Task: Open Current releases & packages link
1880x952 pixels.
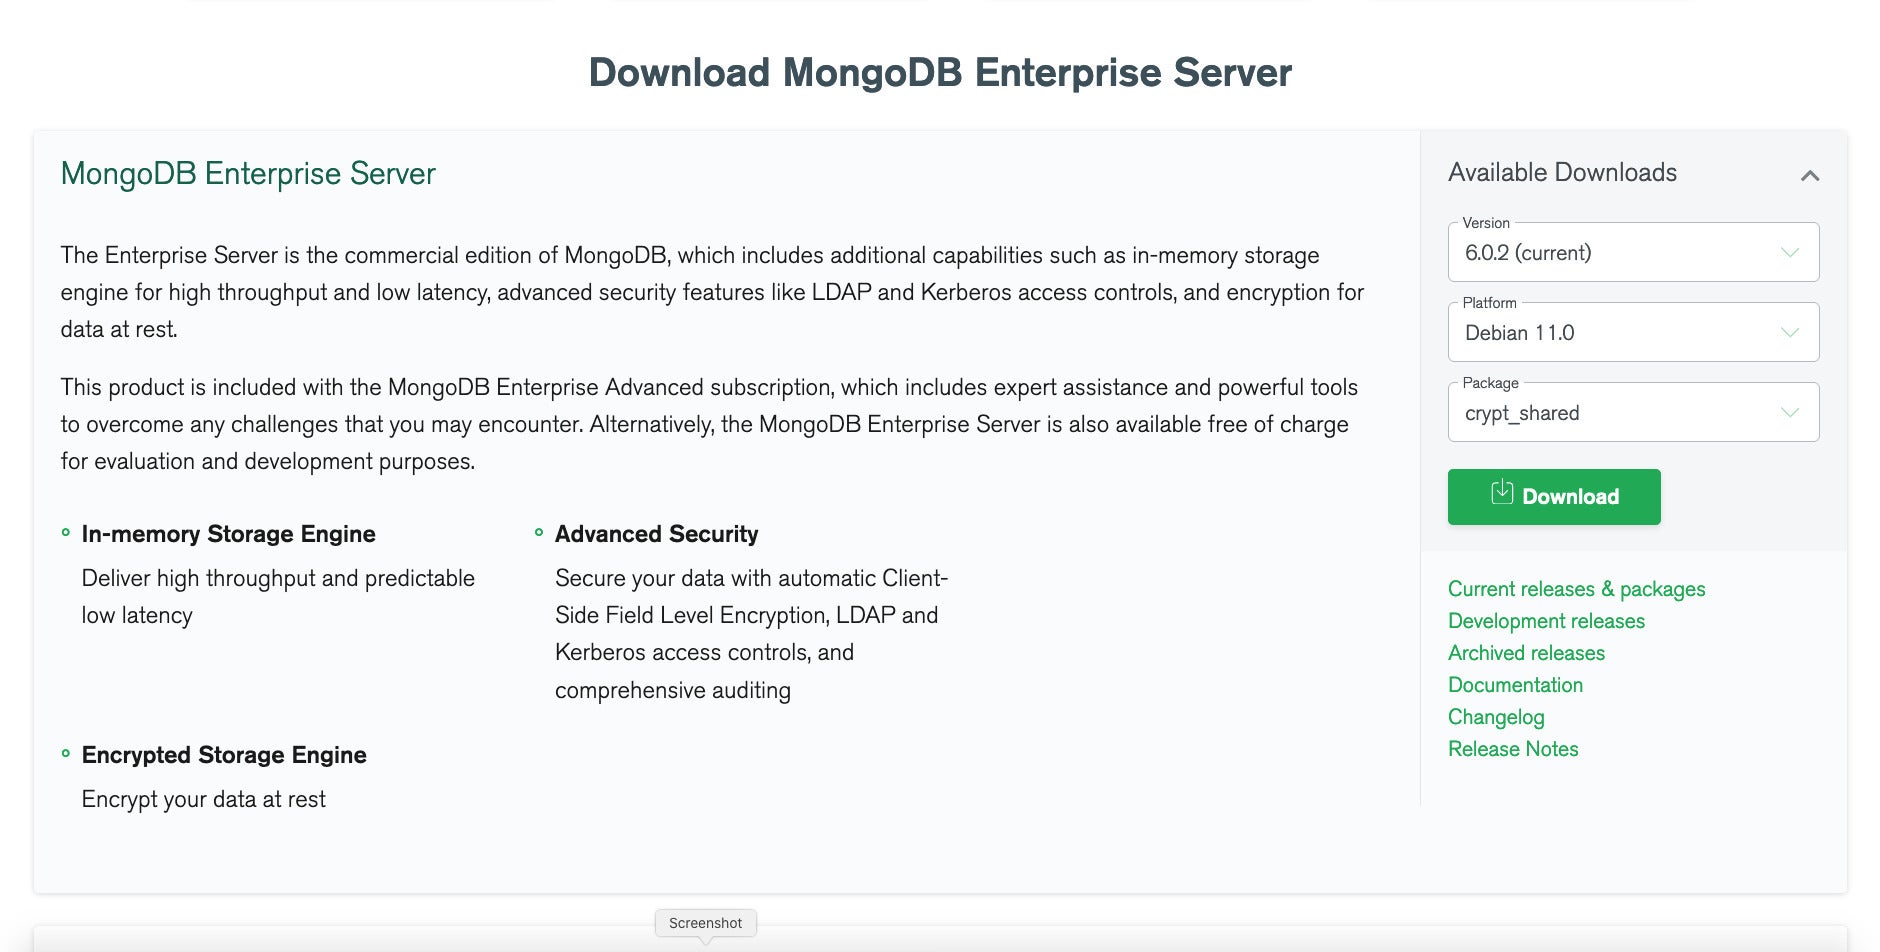Action: [x=1576, y=589]
